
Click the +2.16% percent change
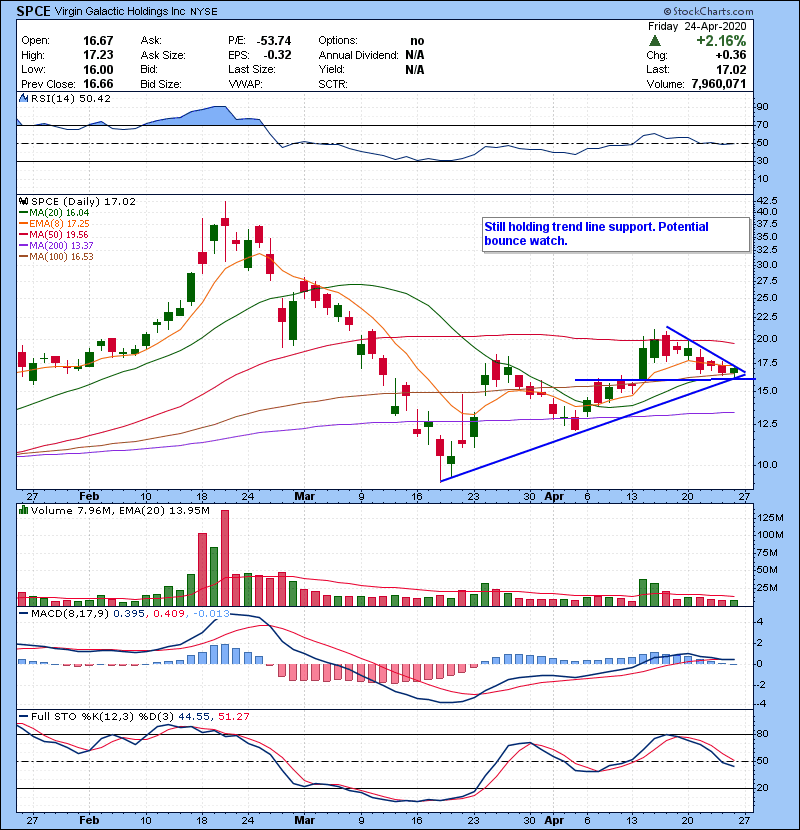tap(721, 40)
